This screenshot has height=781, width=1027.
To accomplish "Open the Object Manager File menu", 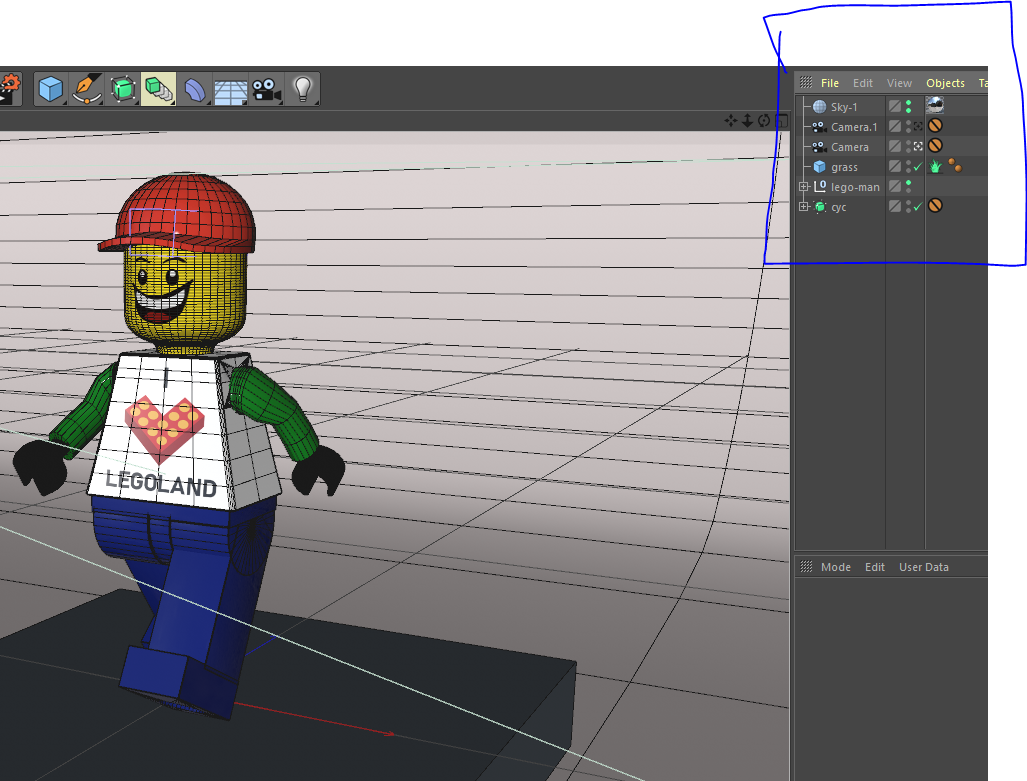I will pyautogui.click(x=830, y=83).
